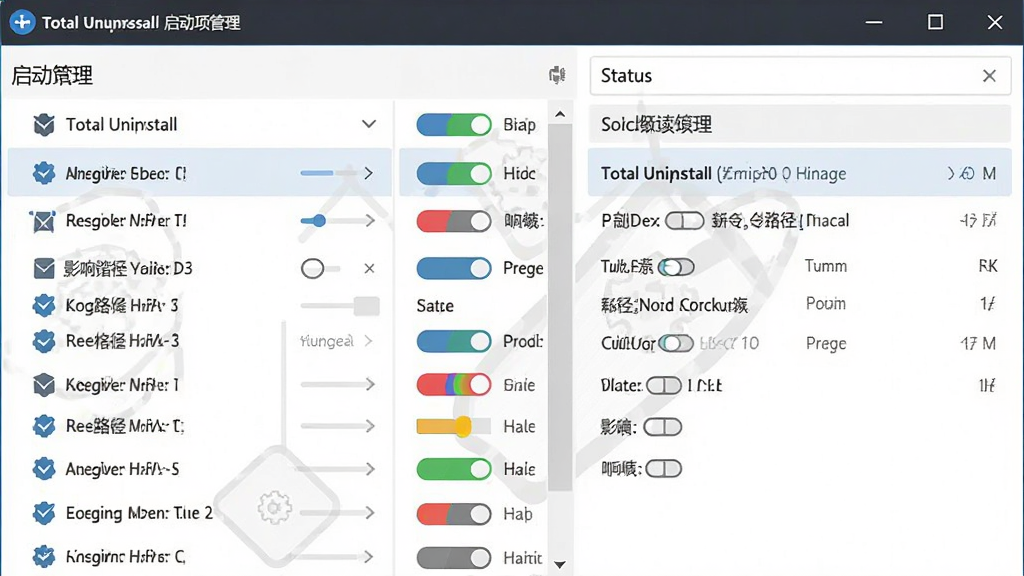The height and width of the screenshot is (576, 1024).
Task: Click the Poum text
Action: 825,304
